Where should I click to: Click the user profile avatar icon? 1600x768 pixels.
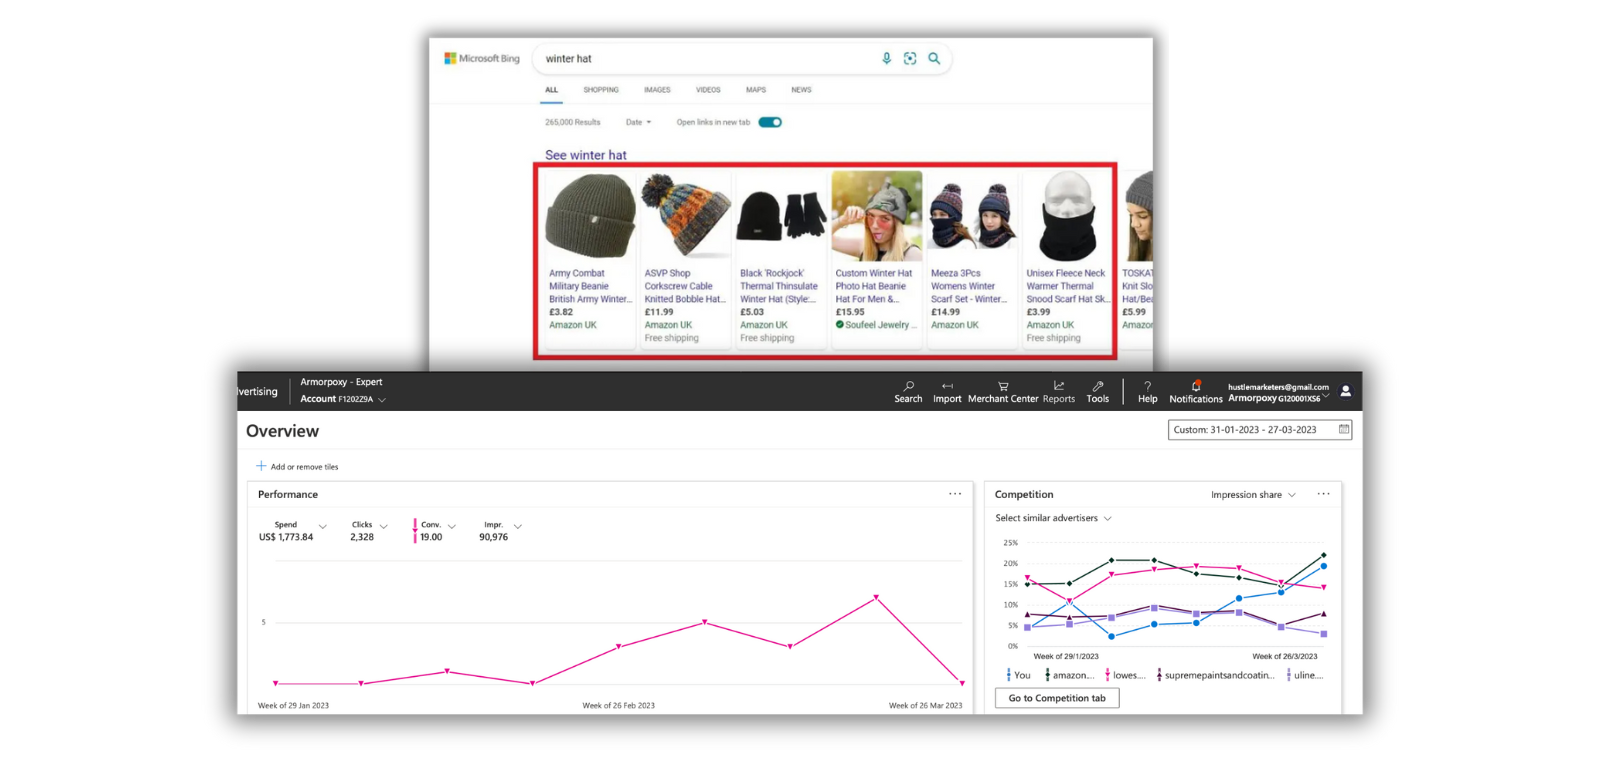point(1346,392)
